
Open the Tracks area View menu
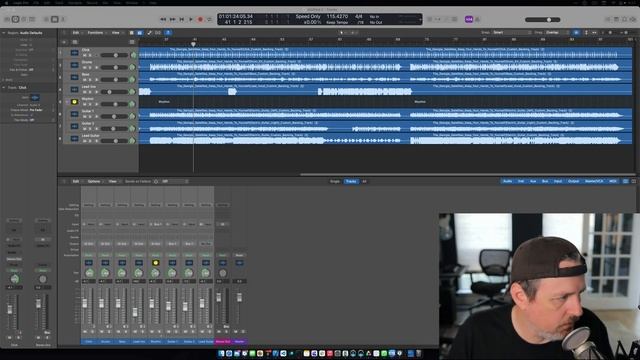[x=116, y=33]
